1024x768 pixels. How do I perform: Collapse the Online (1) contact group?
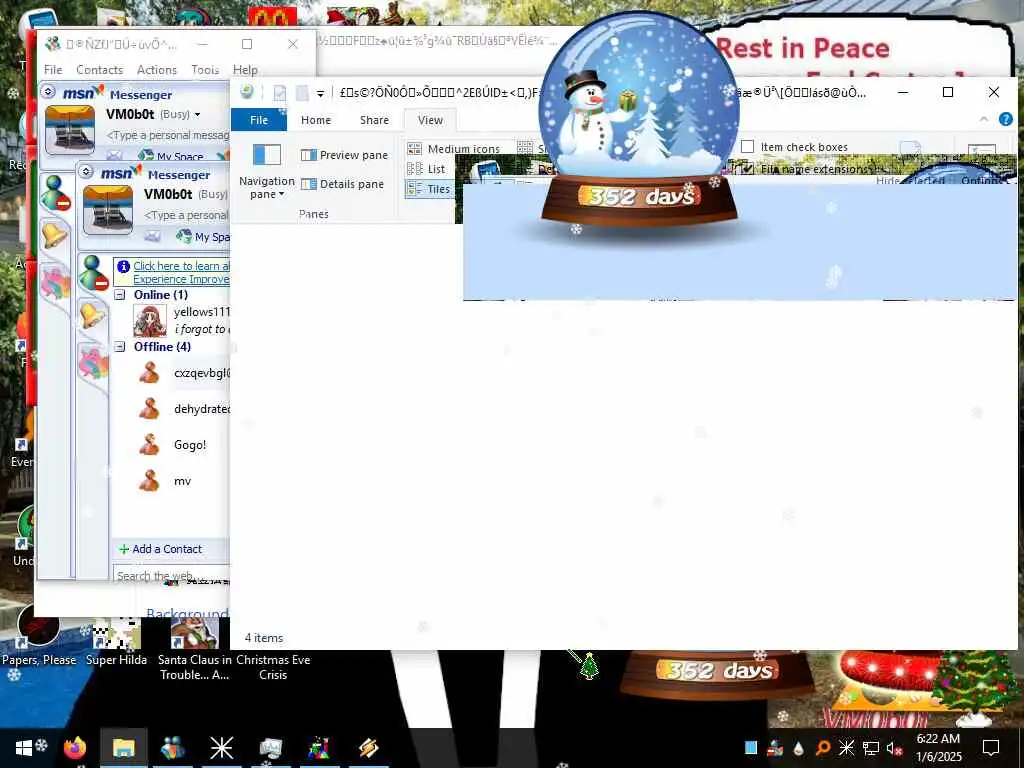(120, 295)
